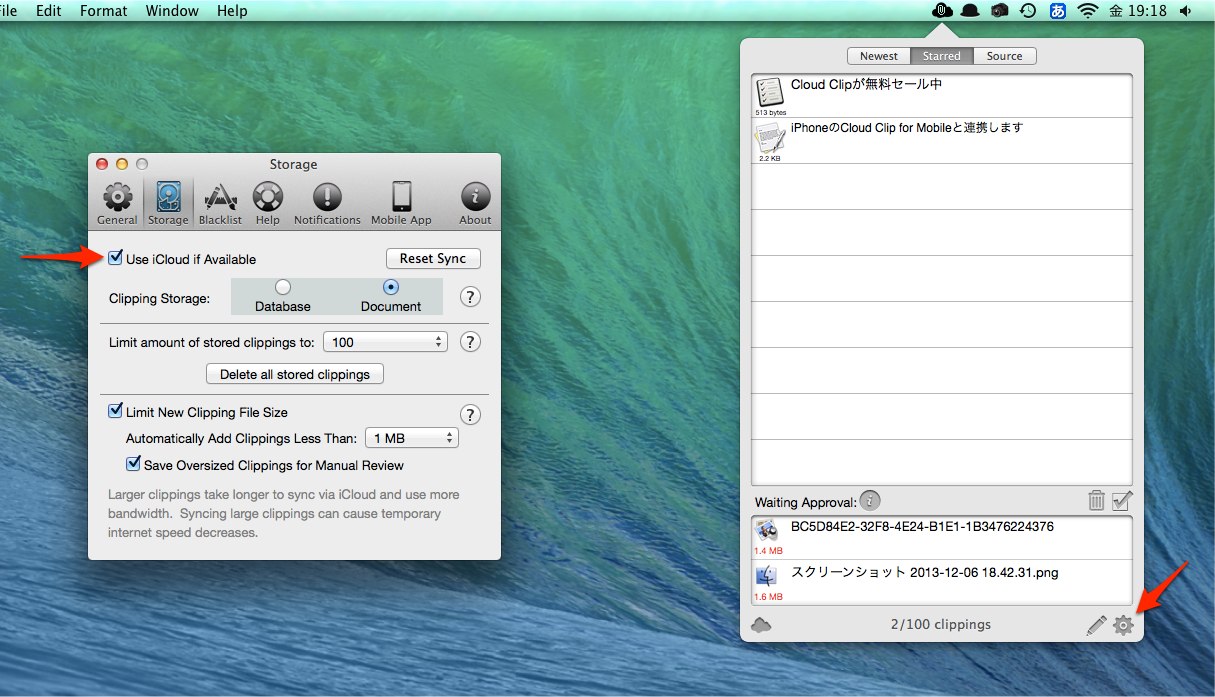Open the 1 MB size limit dropdown
This screenshot has height=697, width=1215.
(x=411, y=438)
